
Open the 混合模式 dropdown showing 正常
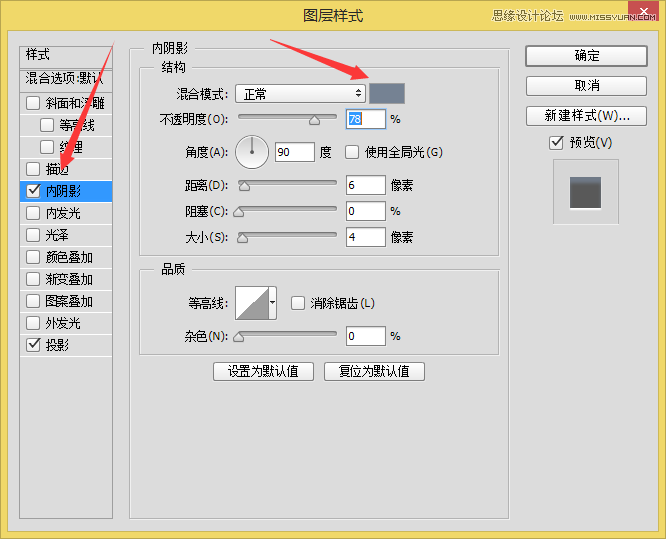point(300,93)
